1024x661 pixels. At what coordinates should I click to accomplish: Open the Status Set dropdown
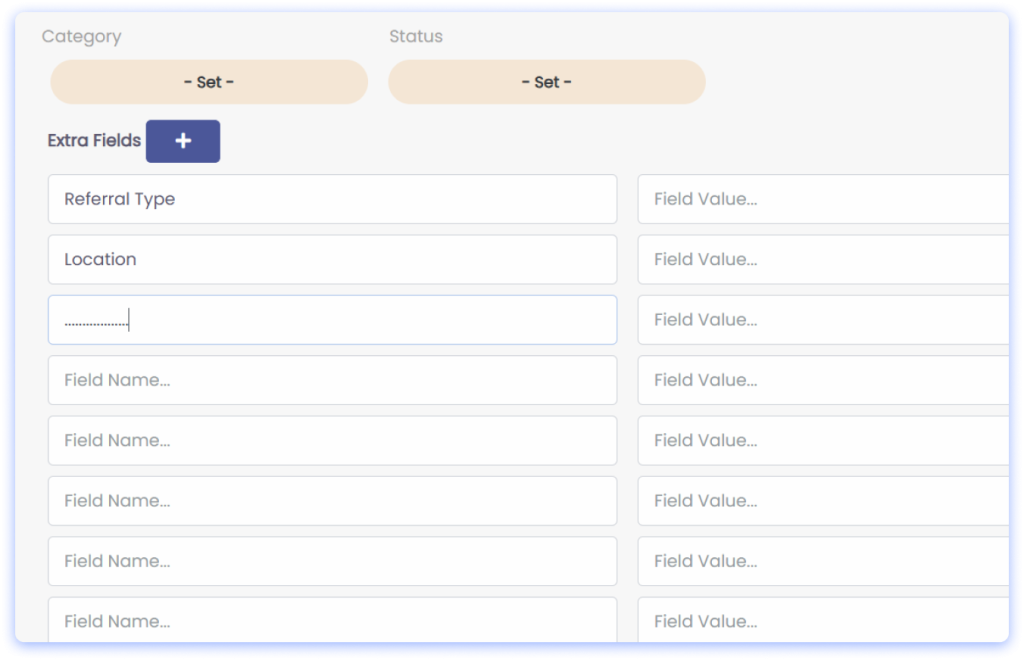546,82
